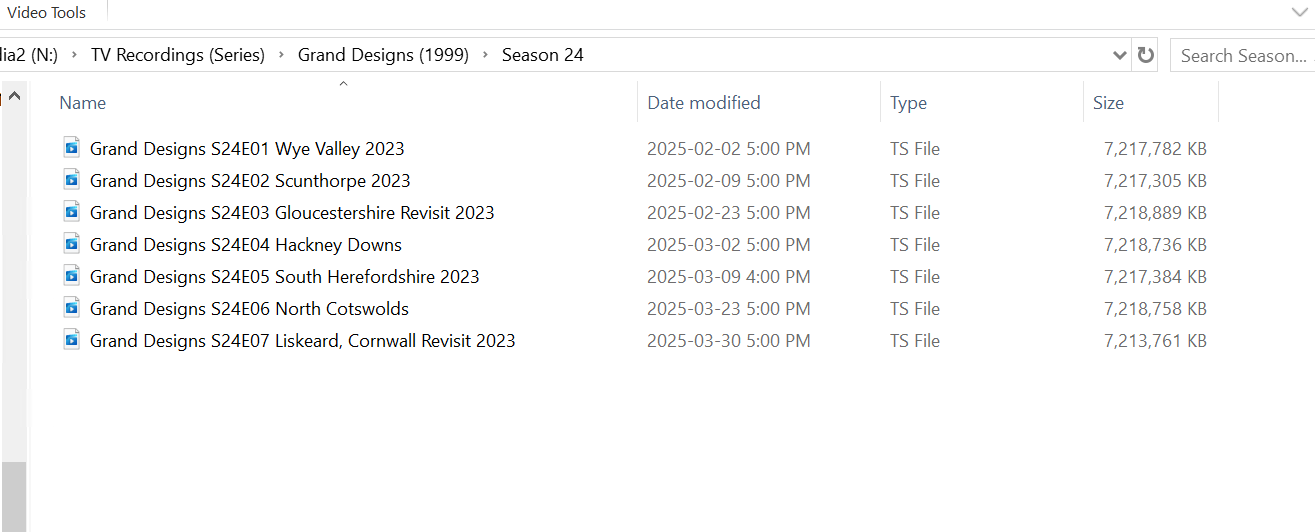Sort files by the Size column

point(1108,103)
